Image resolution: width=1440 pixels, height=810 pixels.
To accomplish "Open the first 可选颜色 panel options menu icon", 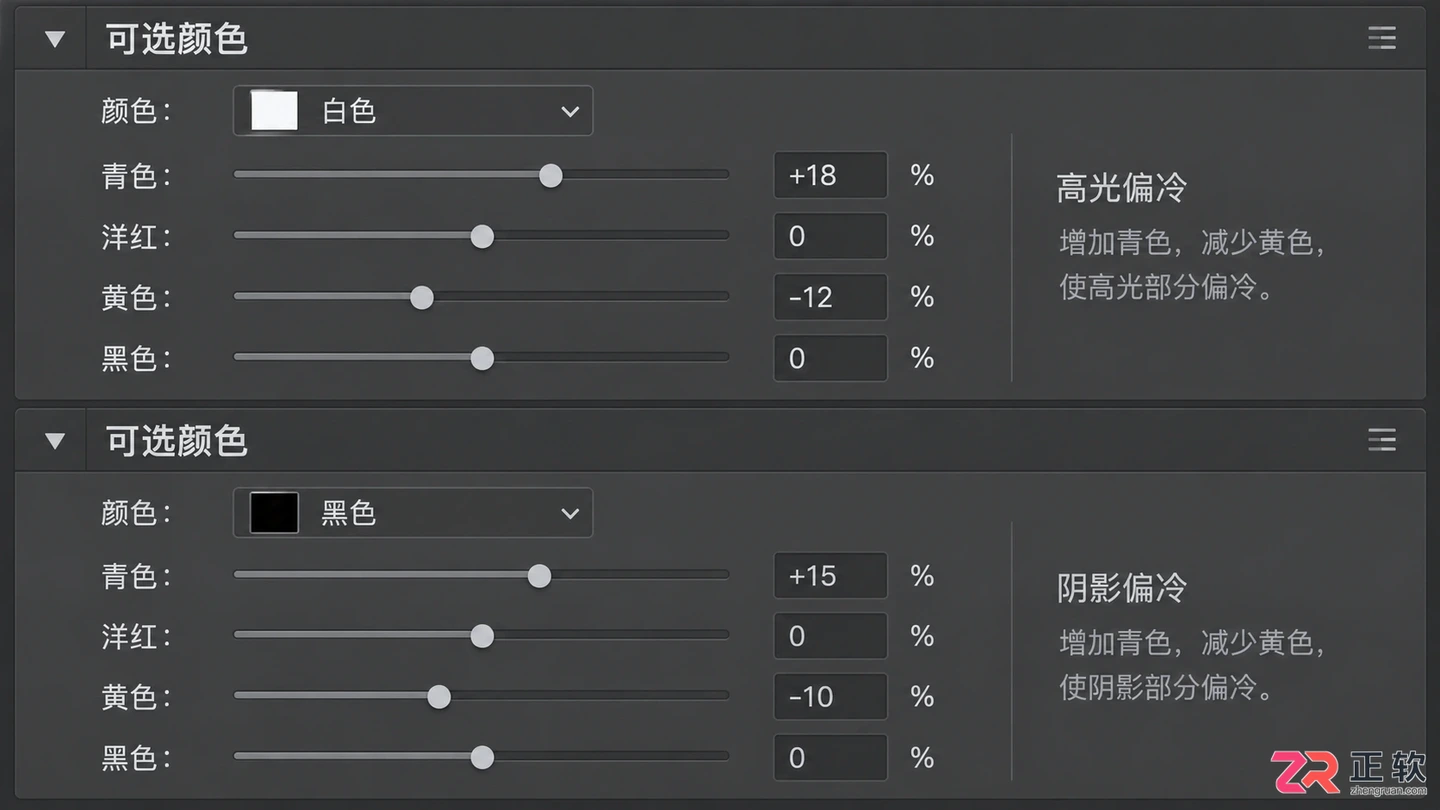I will [1381, 39].
